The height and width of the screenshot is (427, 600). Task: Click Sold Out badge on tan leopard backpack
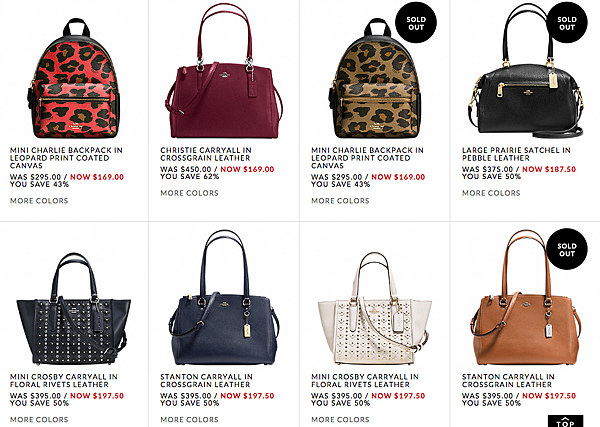coord(416,23)
